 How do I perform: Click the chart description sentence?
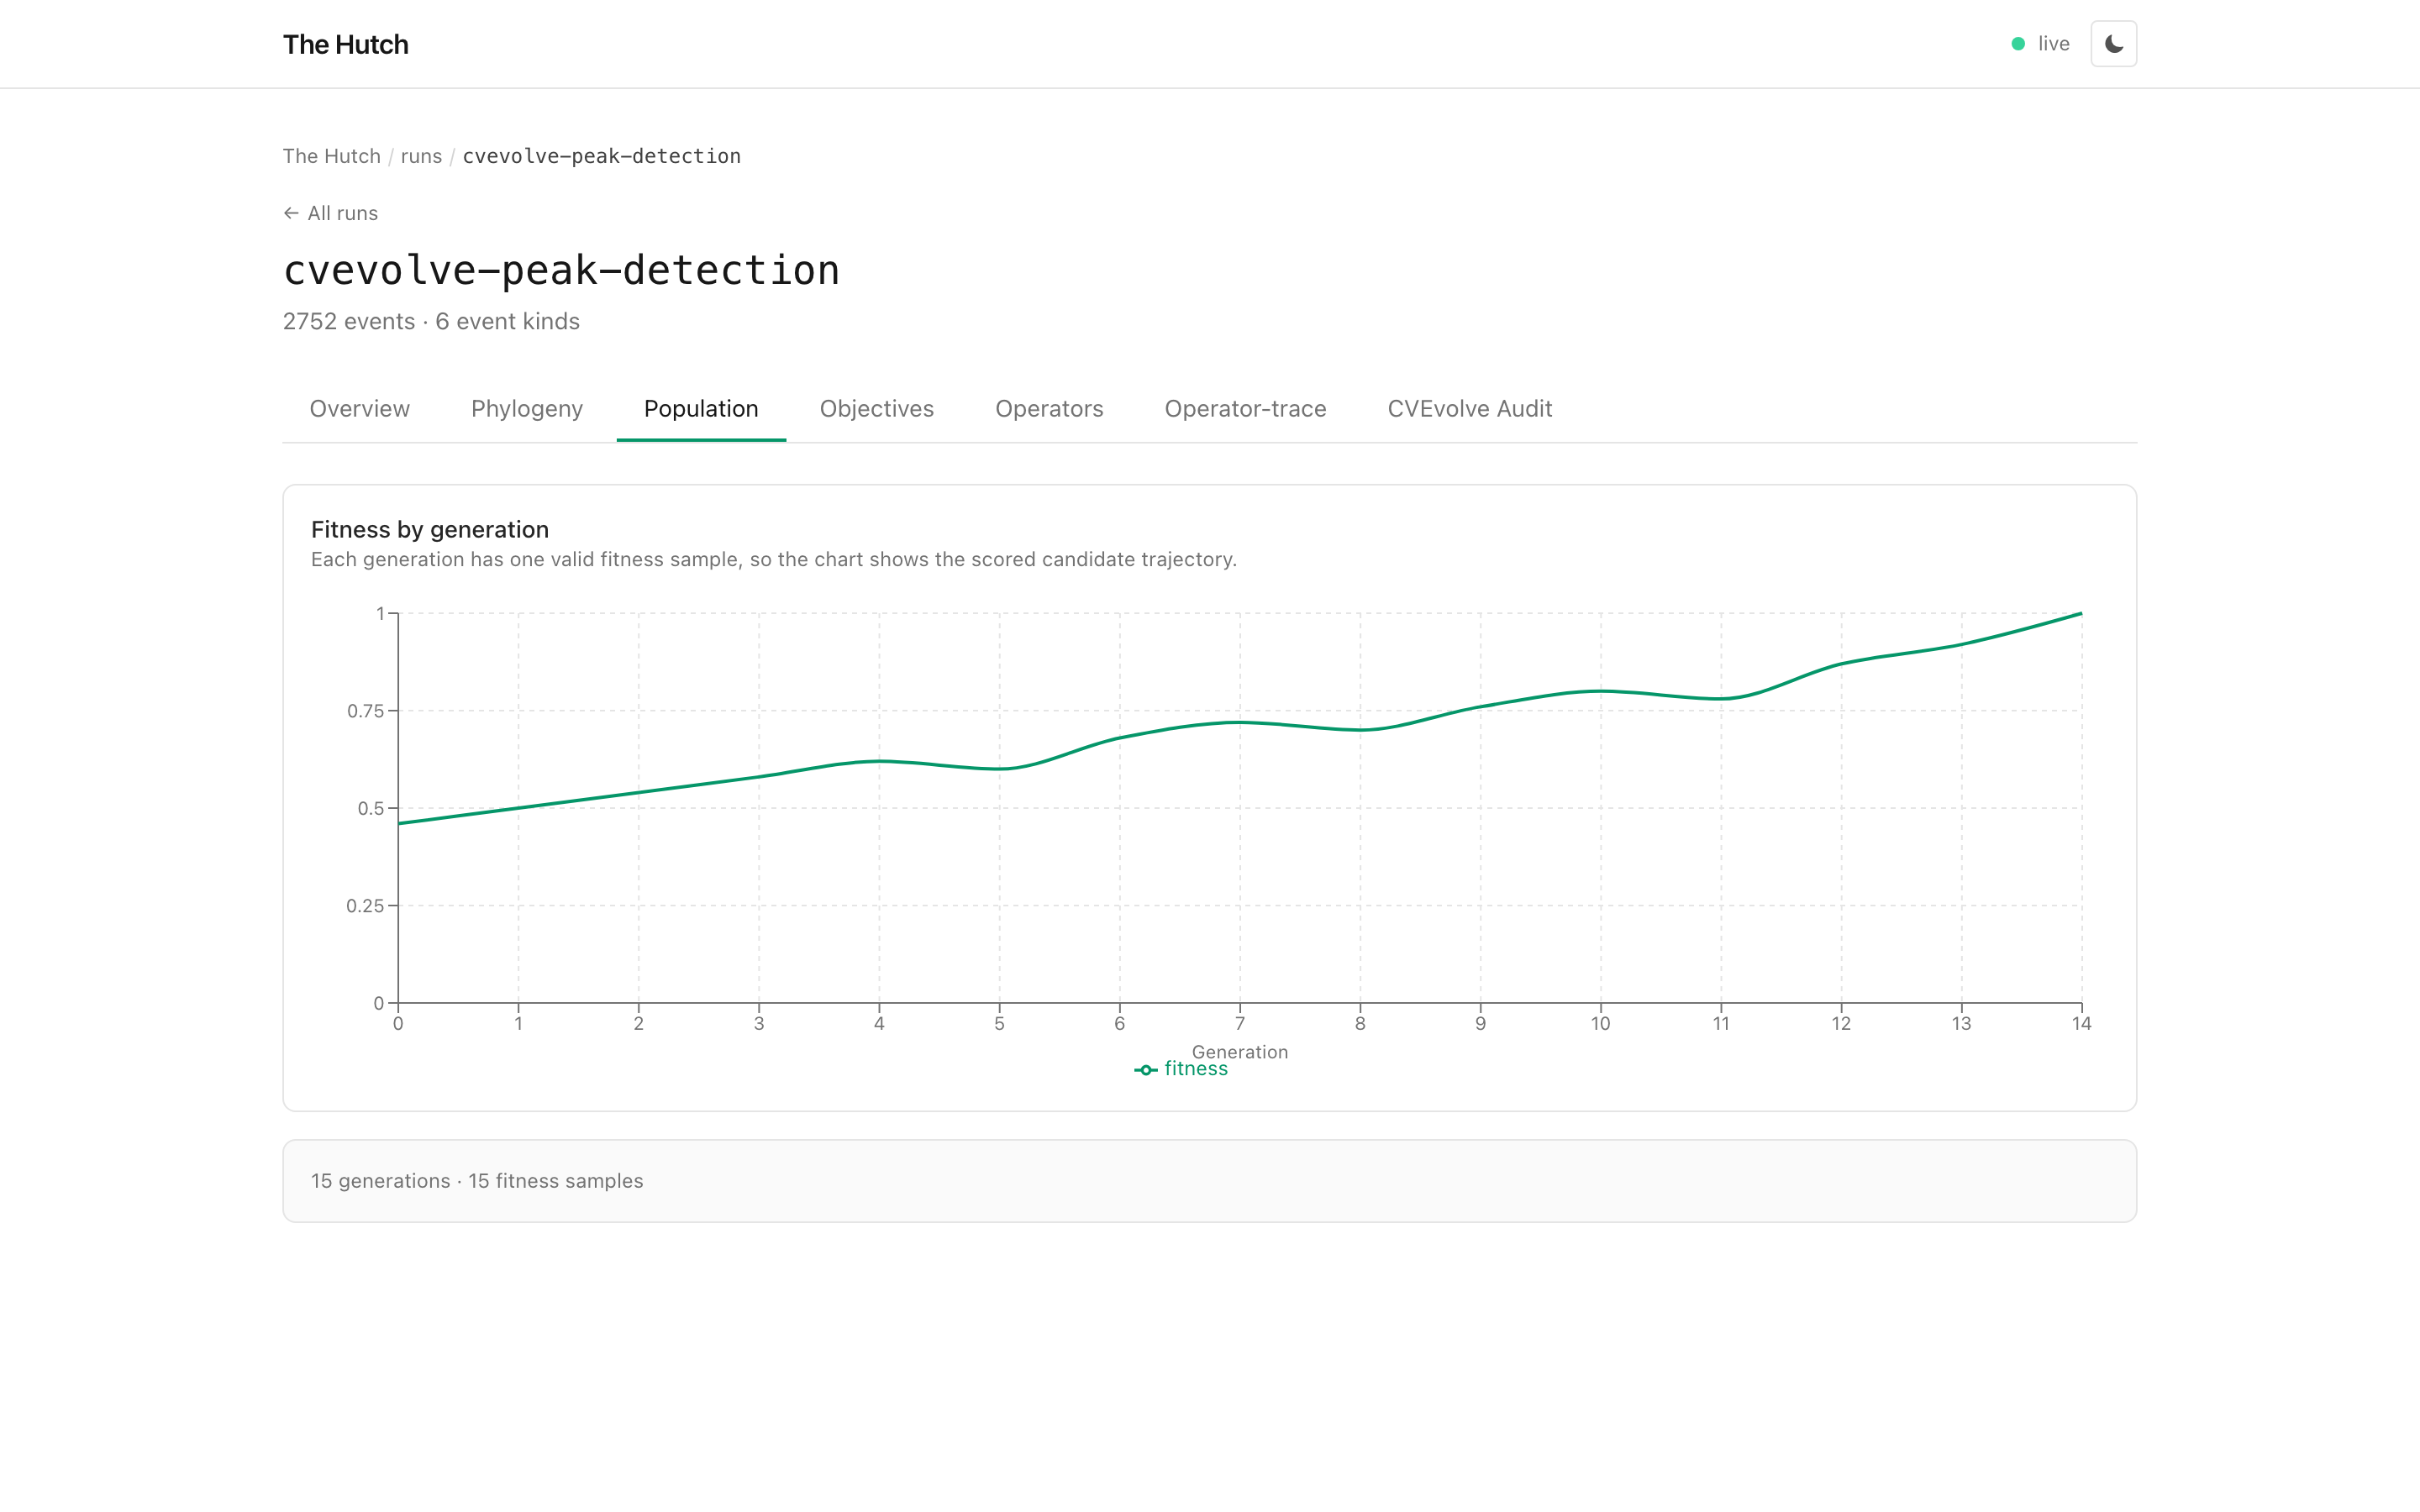pyautogui.click(x=774, y=559)
